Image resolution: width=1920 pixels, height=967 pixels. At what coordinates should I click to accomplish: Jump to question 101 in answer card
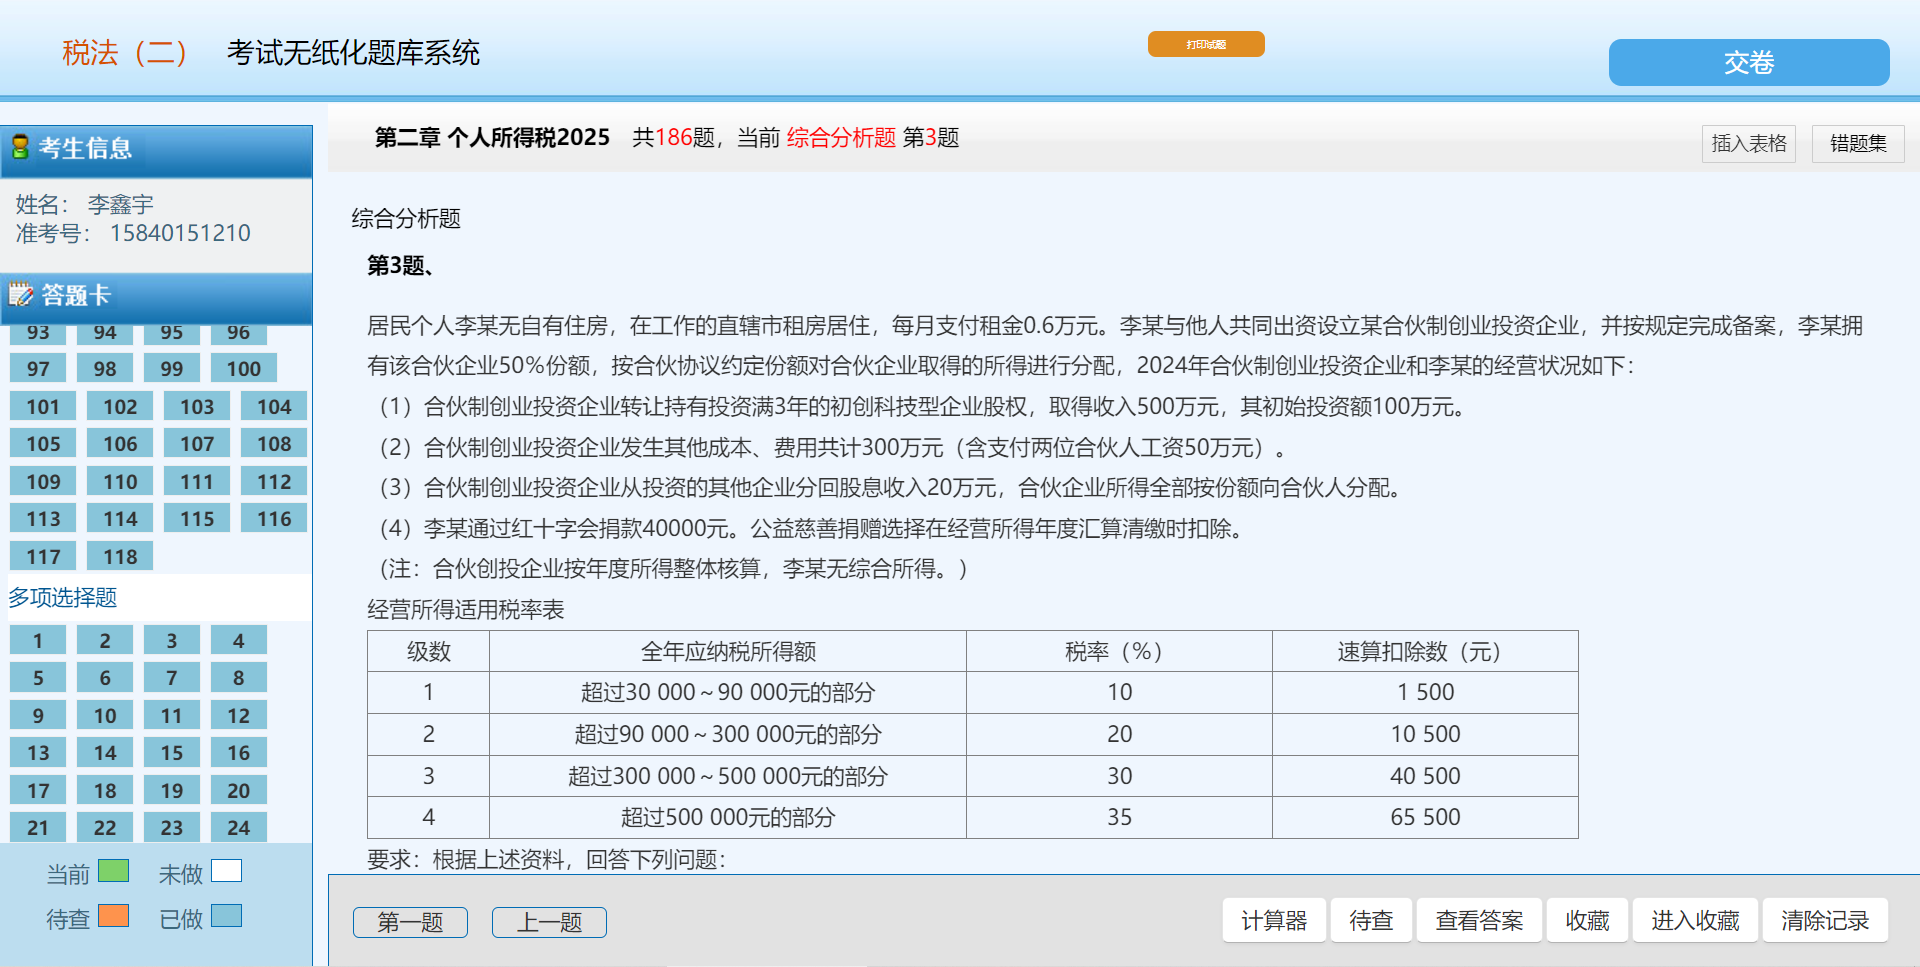click(43, 407)
